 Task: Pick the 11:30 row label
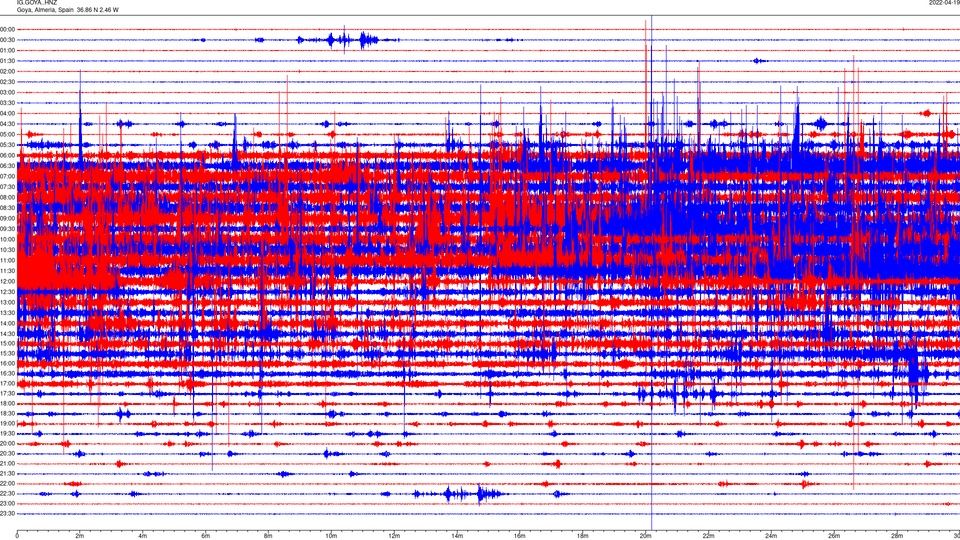(x=7, y=271)
